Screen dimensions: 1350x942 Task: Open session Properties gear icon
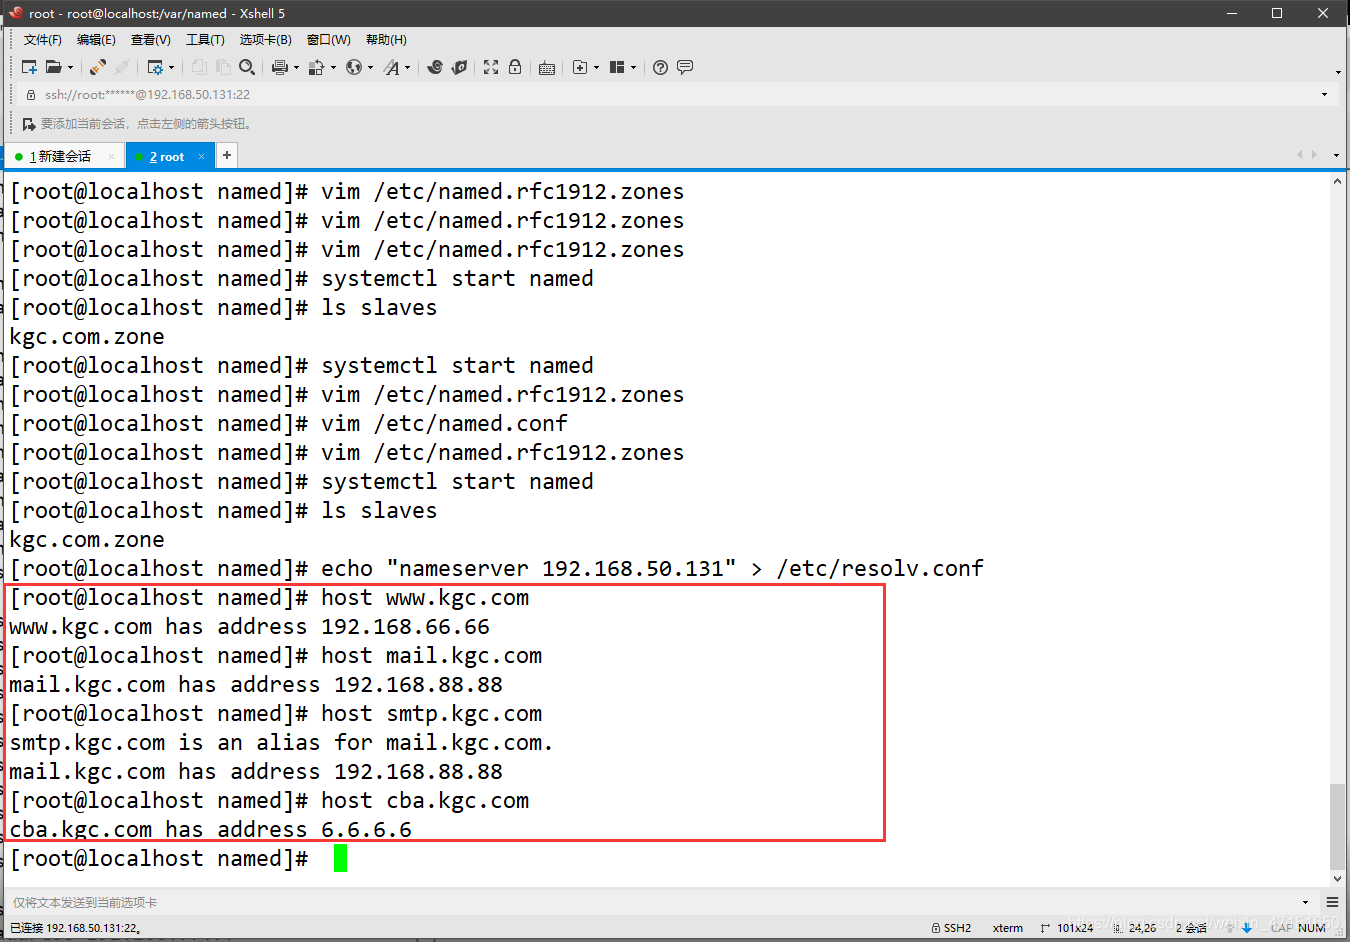155,67
